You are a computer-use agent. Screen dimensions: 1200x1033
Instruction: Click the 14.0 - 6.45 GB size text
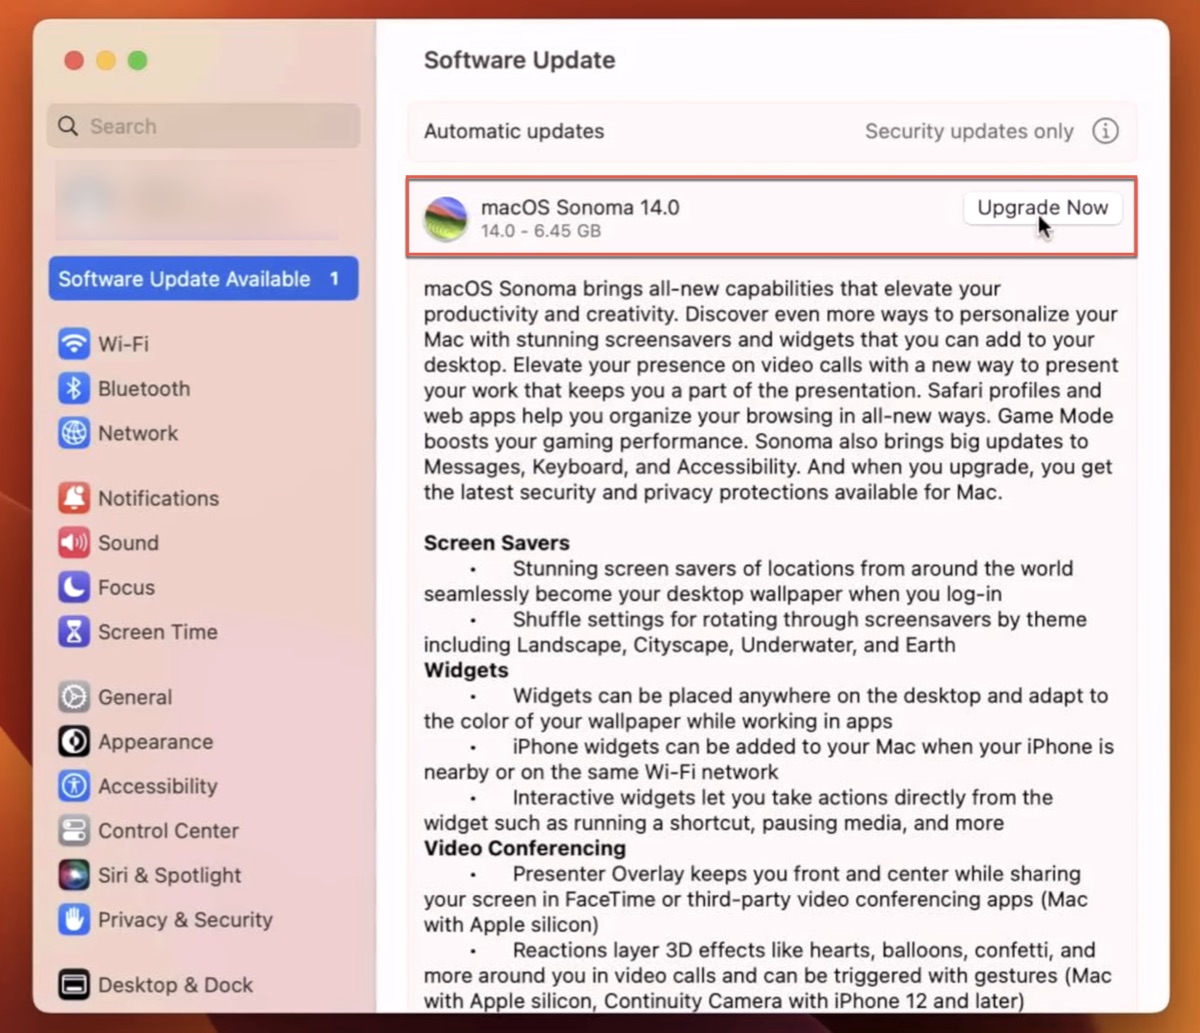541,231
